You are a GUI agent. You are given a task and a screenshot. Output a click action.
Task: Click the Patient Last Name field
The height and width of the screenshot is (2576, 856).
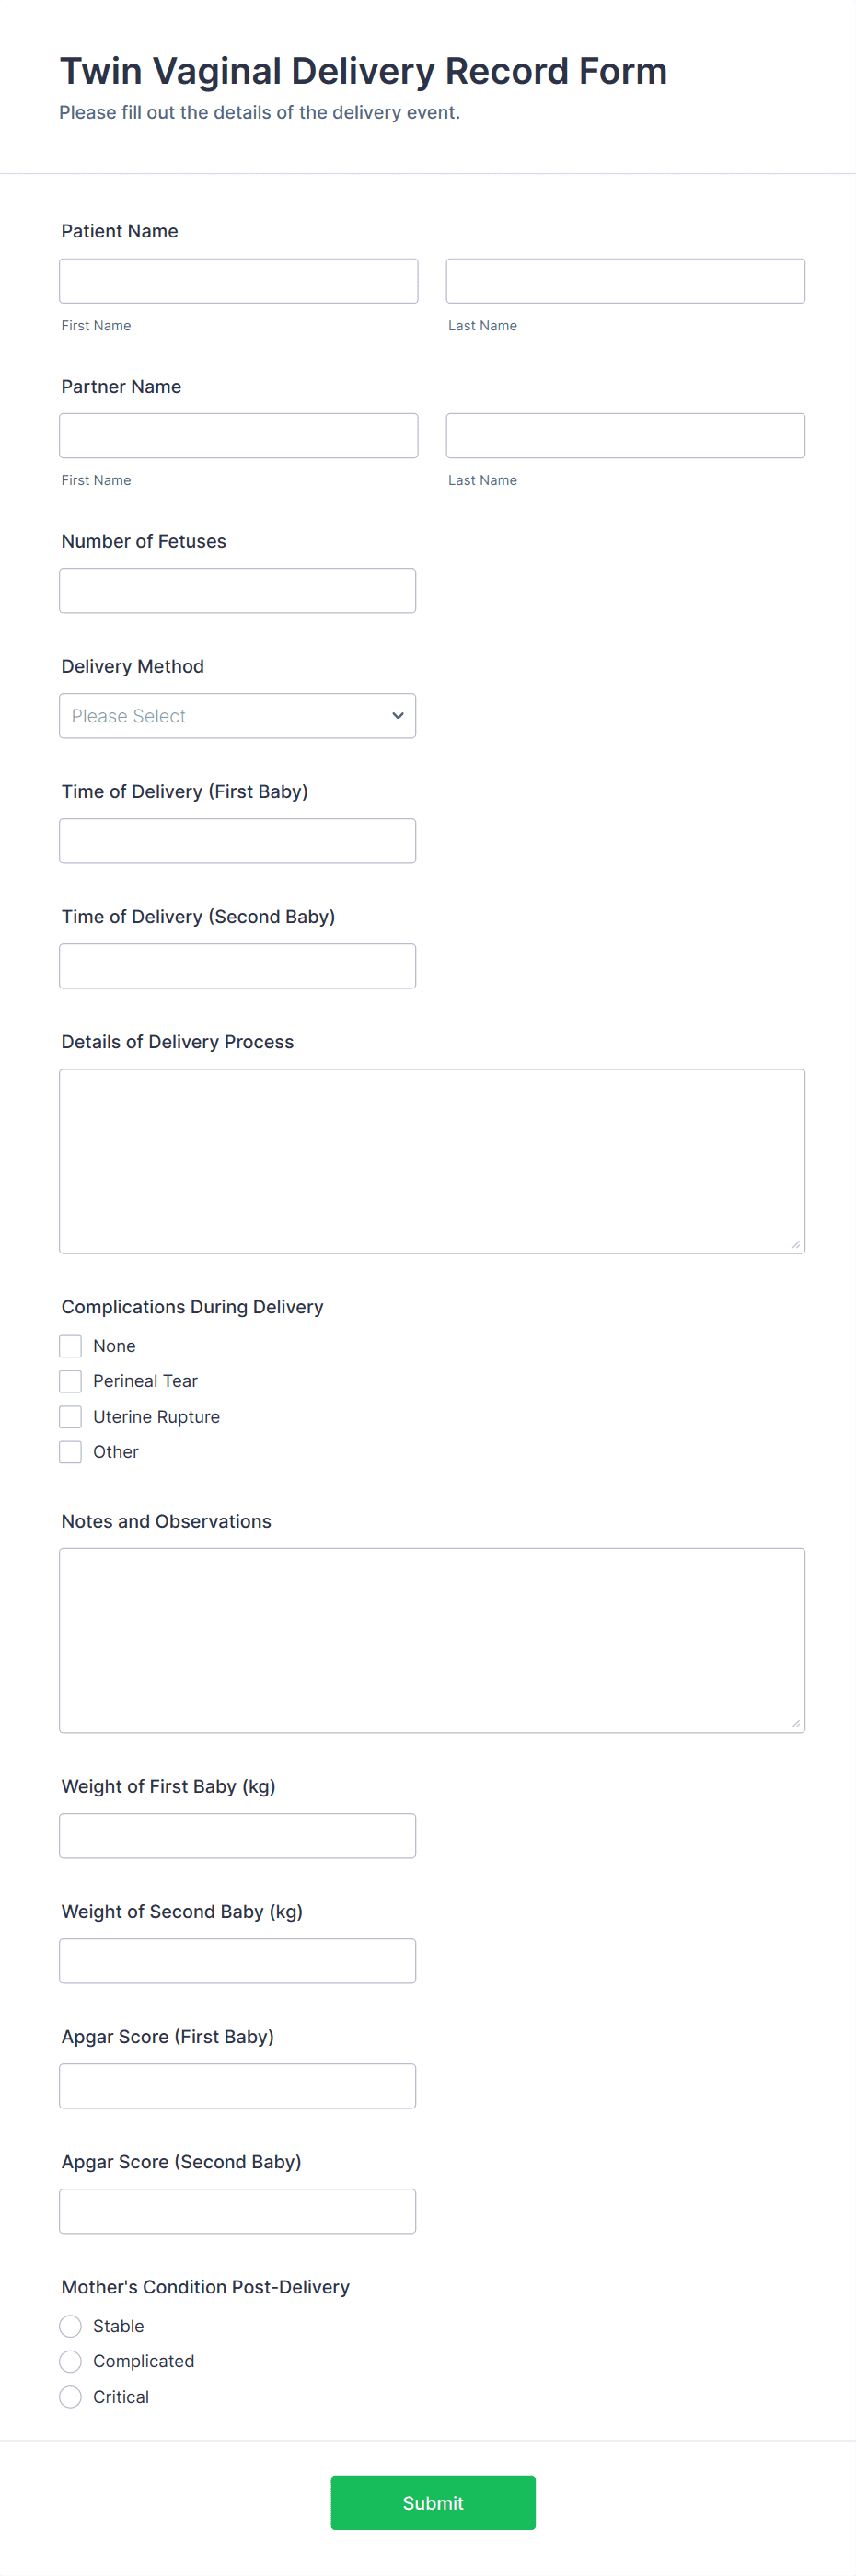click(625, 281)
